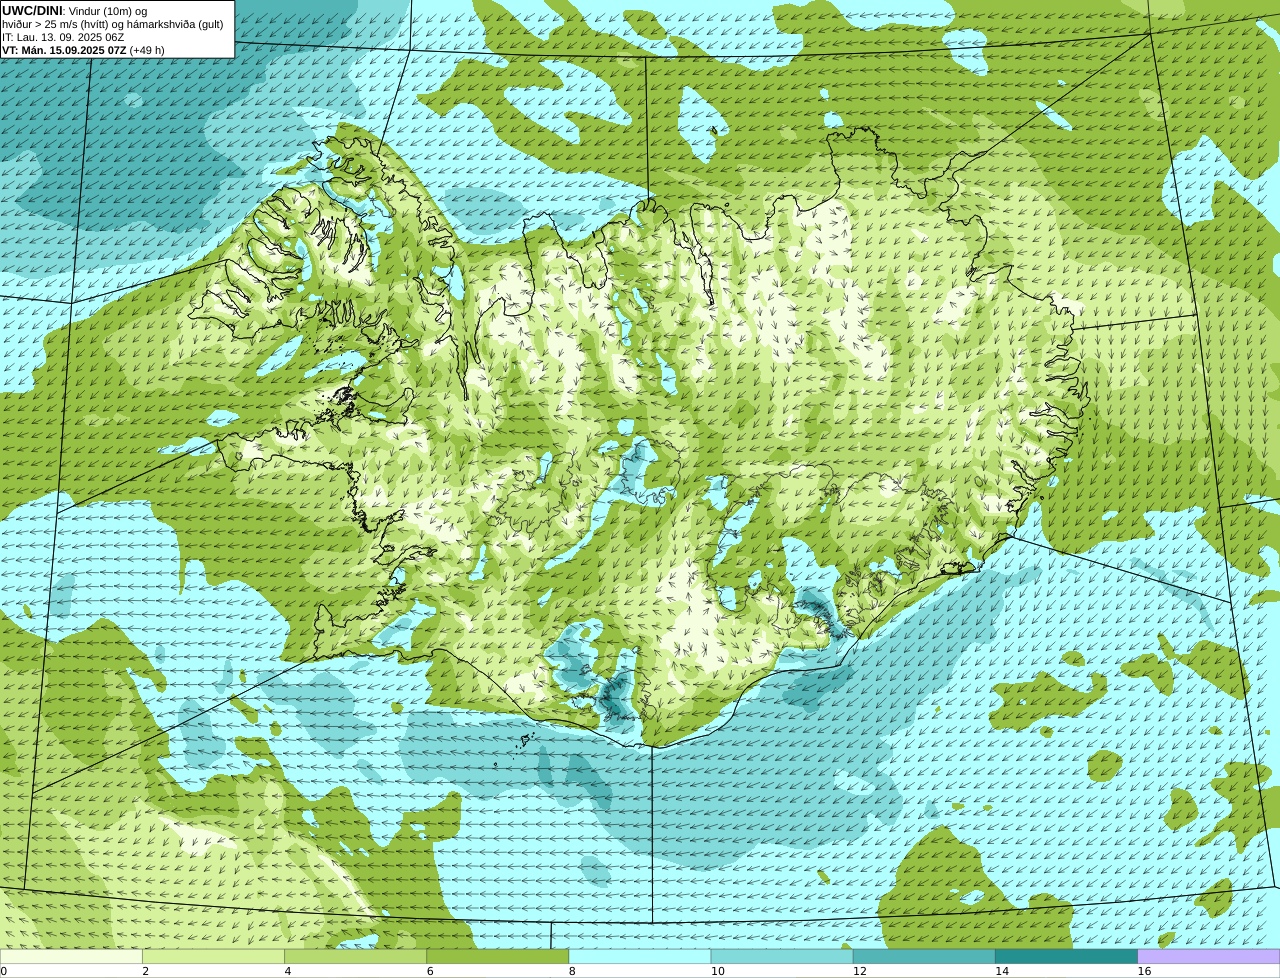Select the medium teal 12–14 m/s color segment
Screen dimensions: 1280x978
pos(924,956)
